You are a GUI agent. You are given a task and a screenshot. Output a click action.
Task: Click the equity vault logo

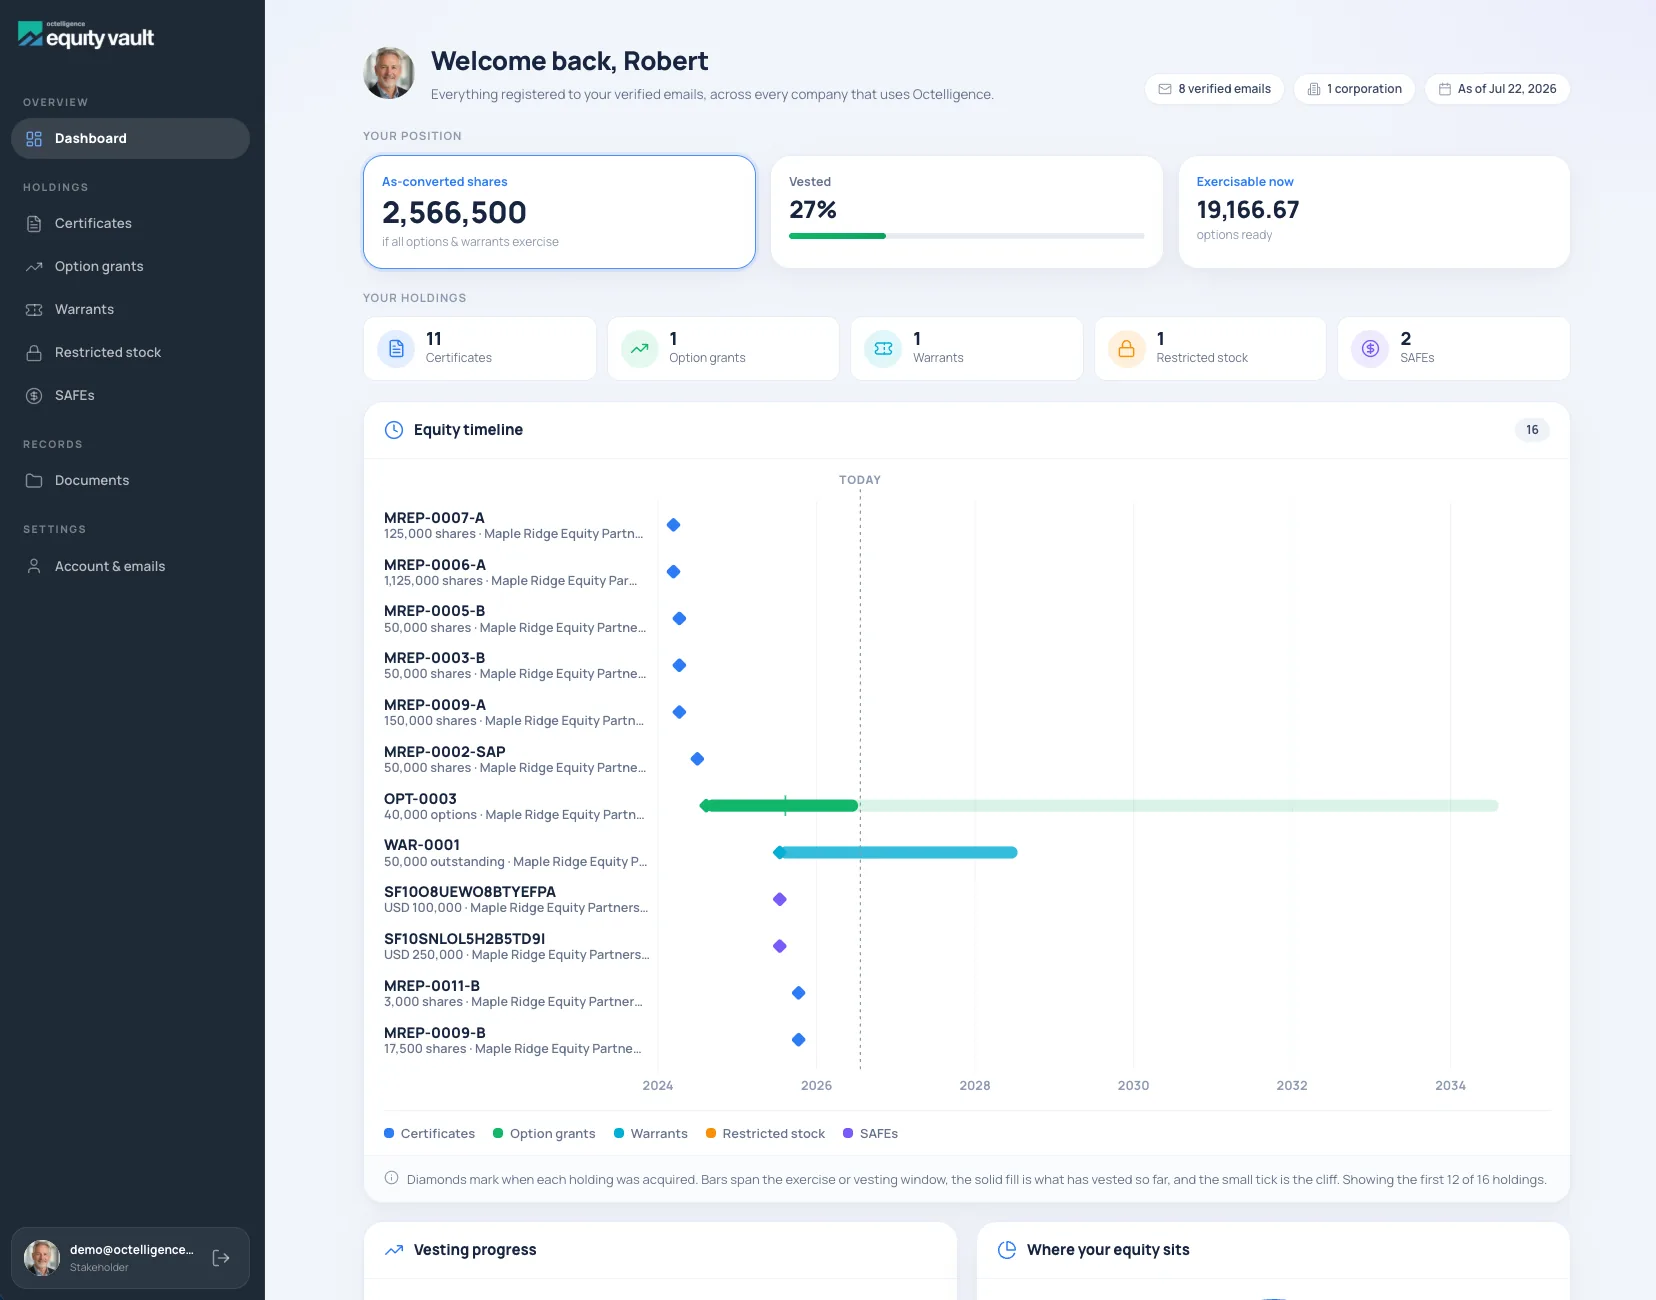click(x=86, y=36)
